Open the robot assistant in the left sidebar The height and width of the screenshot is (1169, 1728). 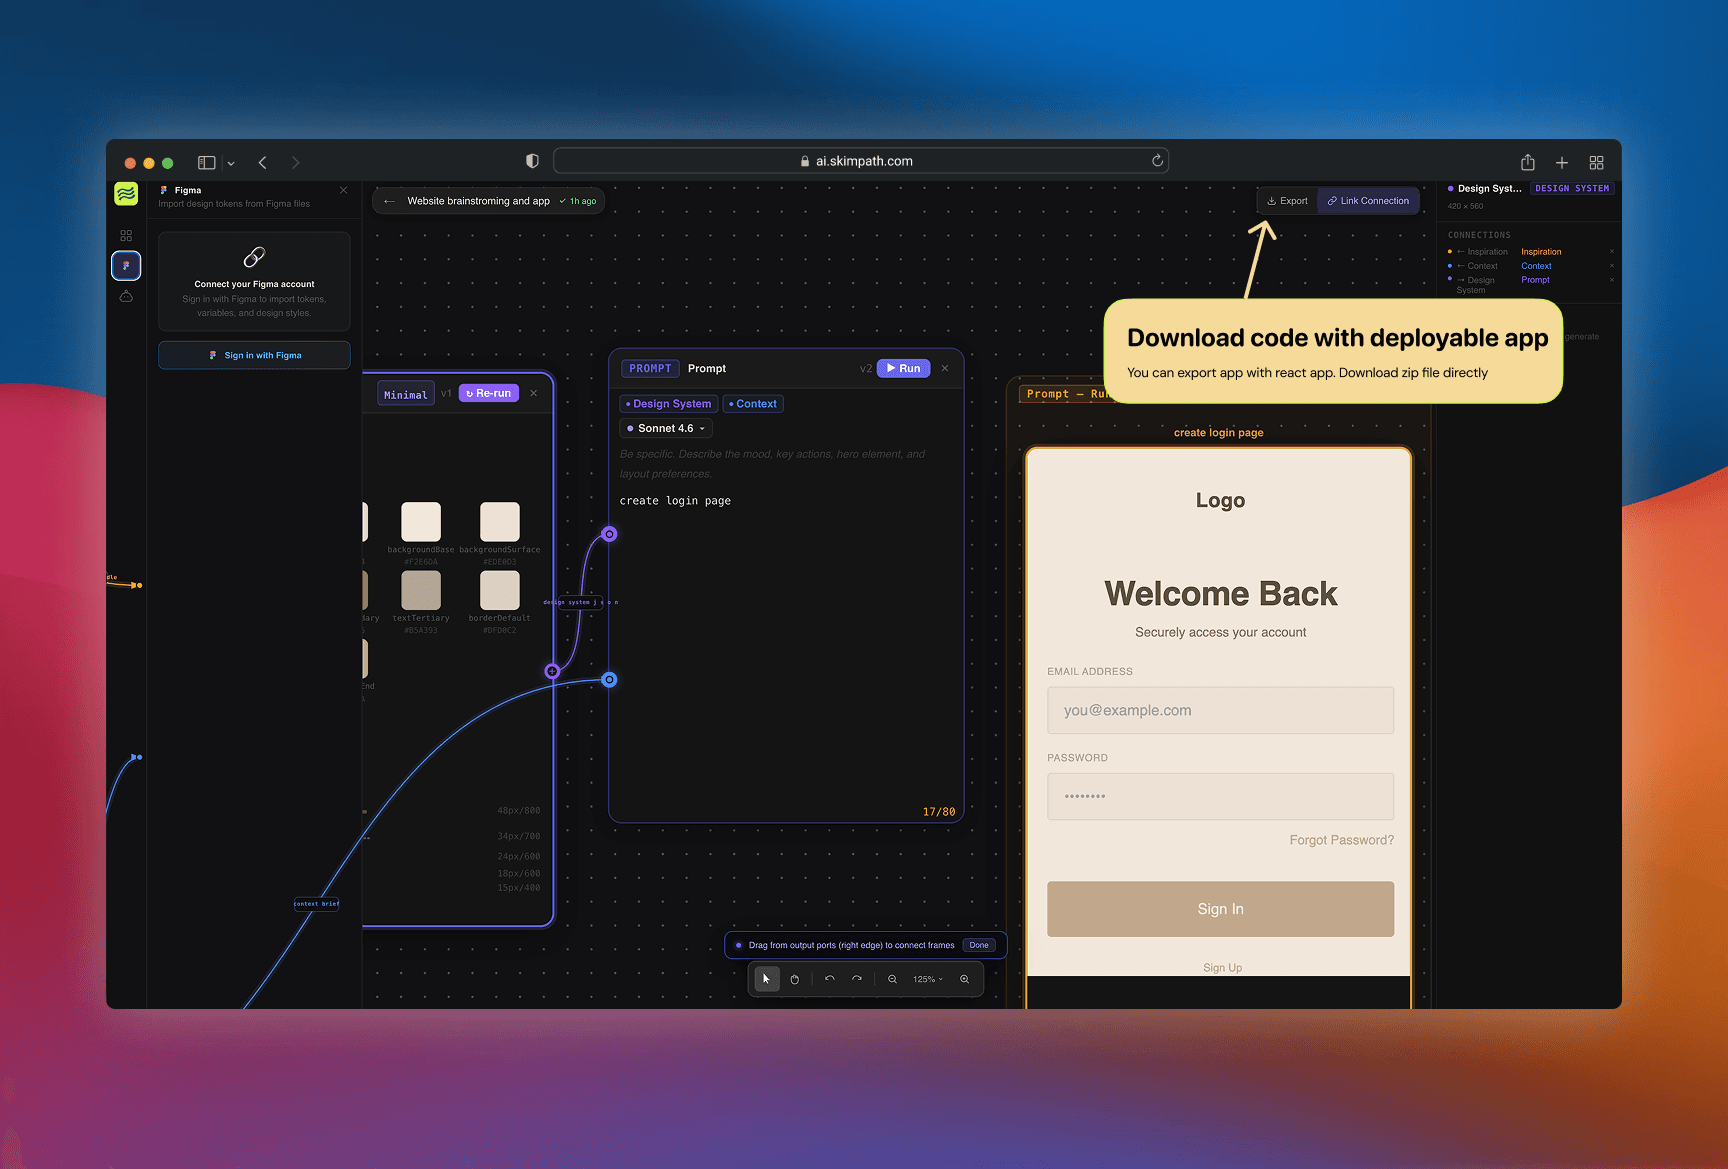[x=126, y=296]
